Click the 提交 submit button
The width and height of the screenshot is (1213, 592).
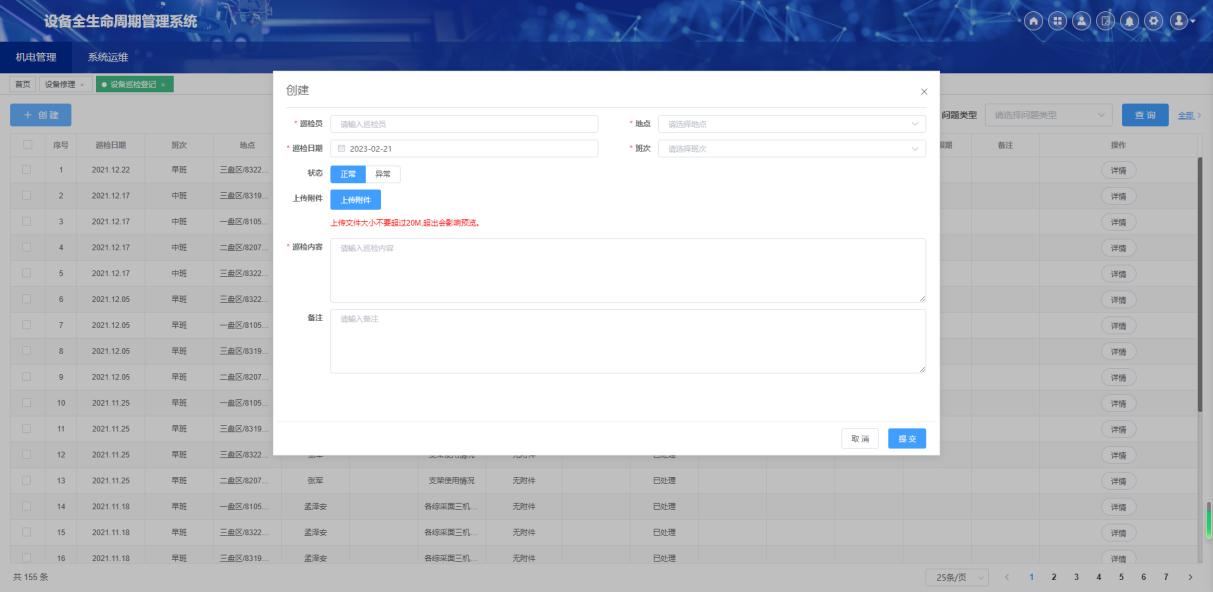click(x=907, y=439)
